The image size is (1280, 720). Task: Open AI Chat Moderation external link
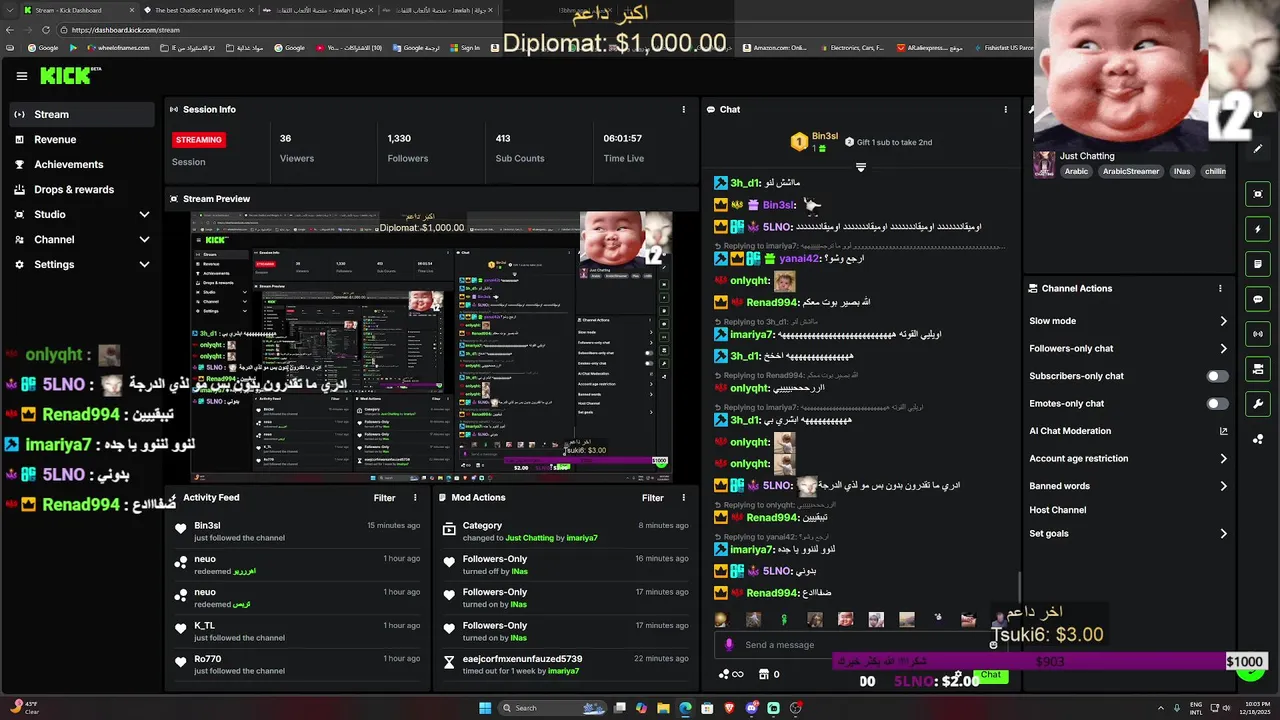(1223, 431)
